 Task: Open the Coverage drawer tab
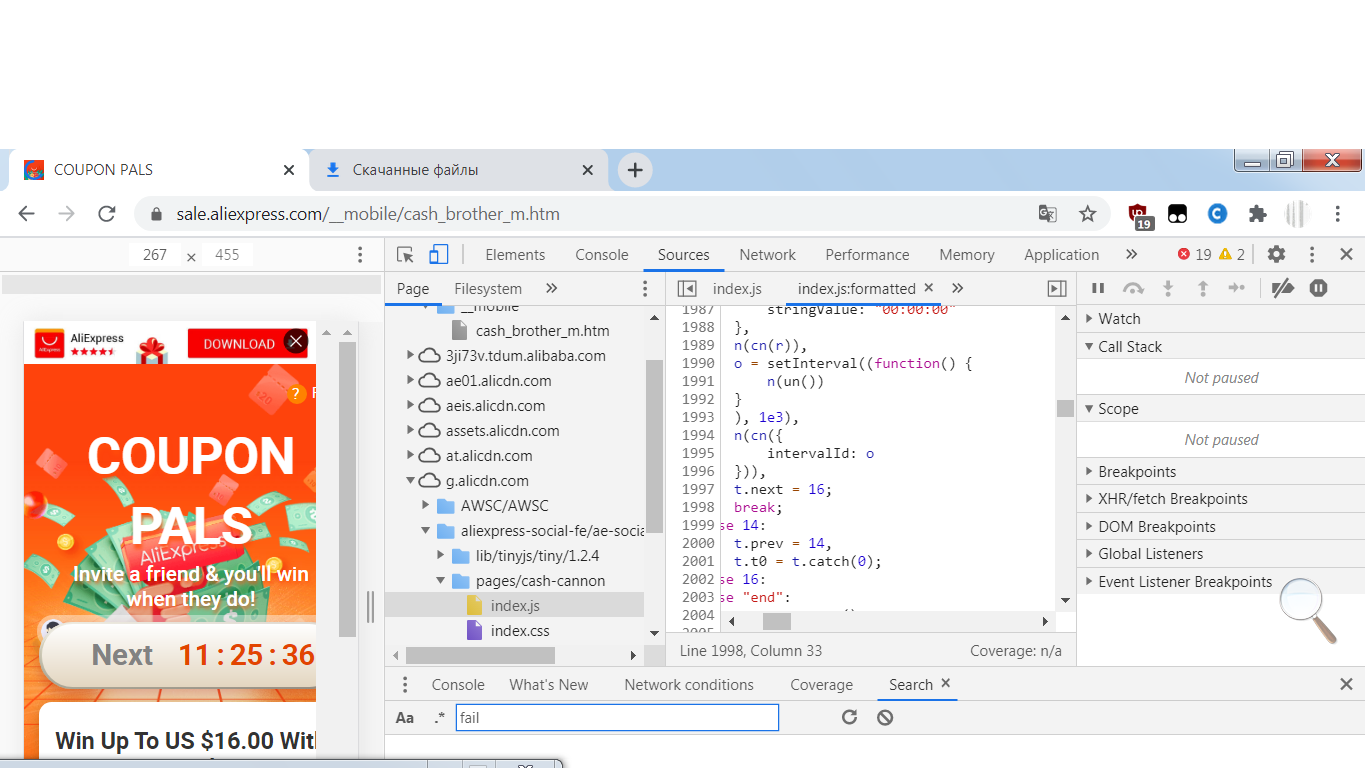click(x=821, y=685)
